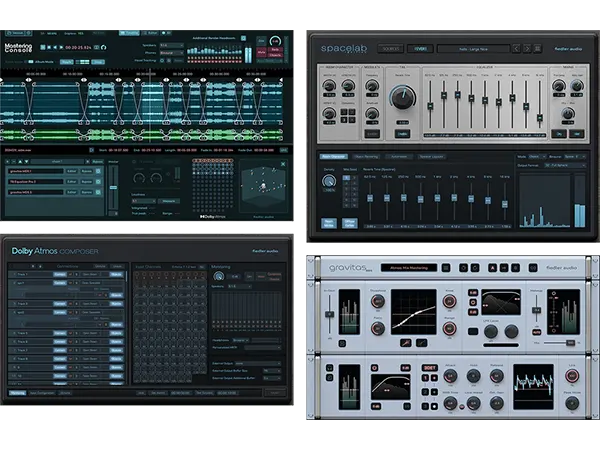
Task: Open the Binaural dropdown in Spacelab
Action: click(x=575, y=157)
